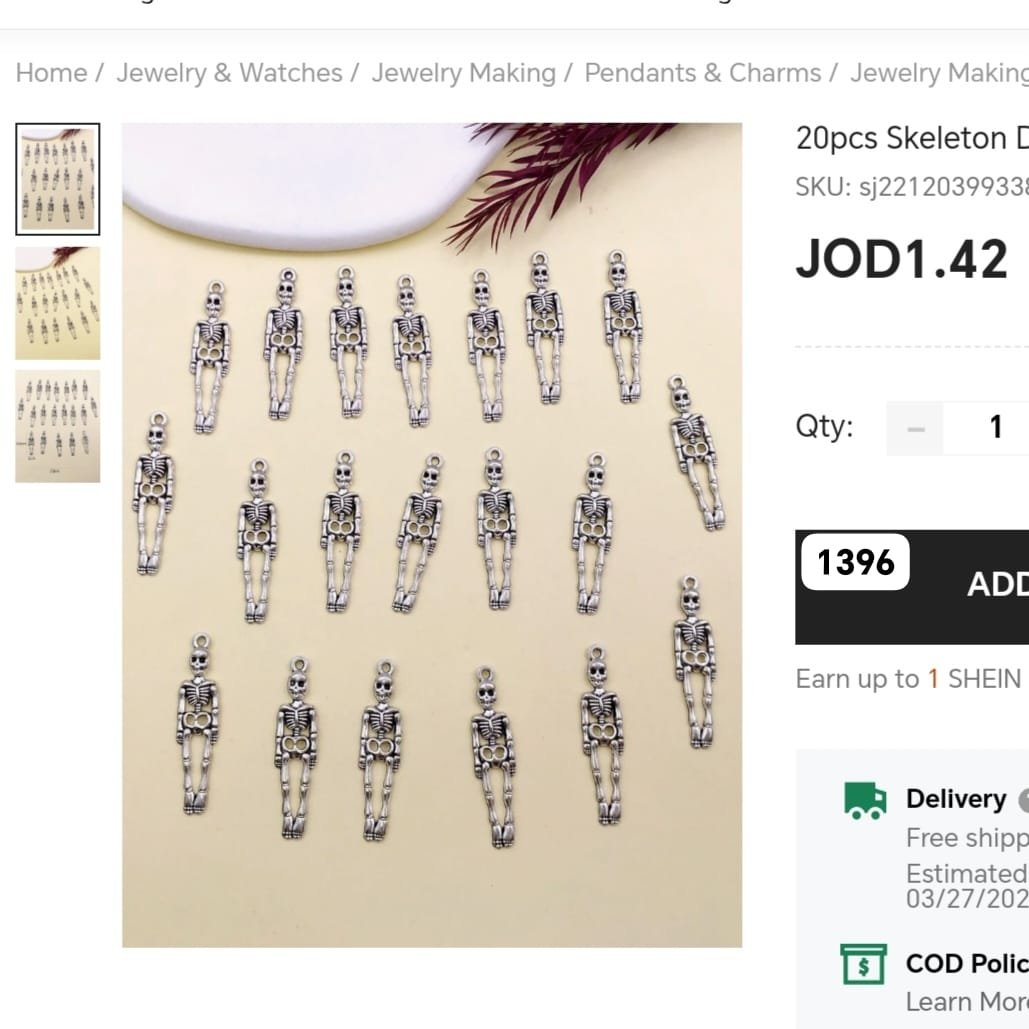
Task: Click the Home breadcrumb link
Action: pos(51,73)
